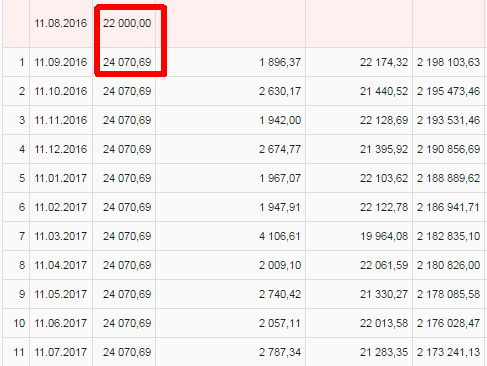
Task: Click value 22 128,69
Action: 384,120
